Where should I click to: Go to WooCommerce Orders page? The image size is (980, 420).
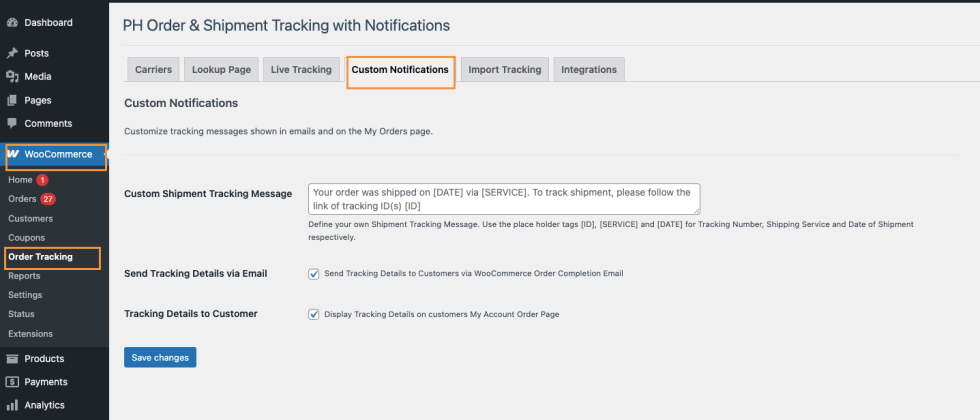[20, 199]
